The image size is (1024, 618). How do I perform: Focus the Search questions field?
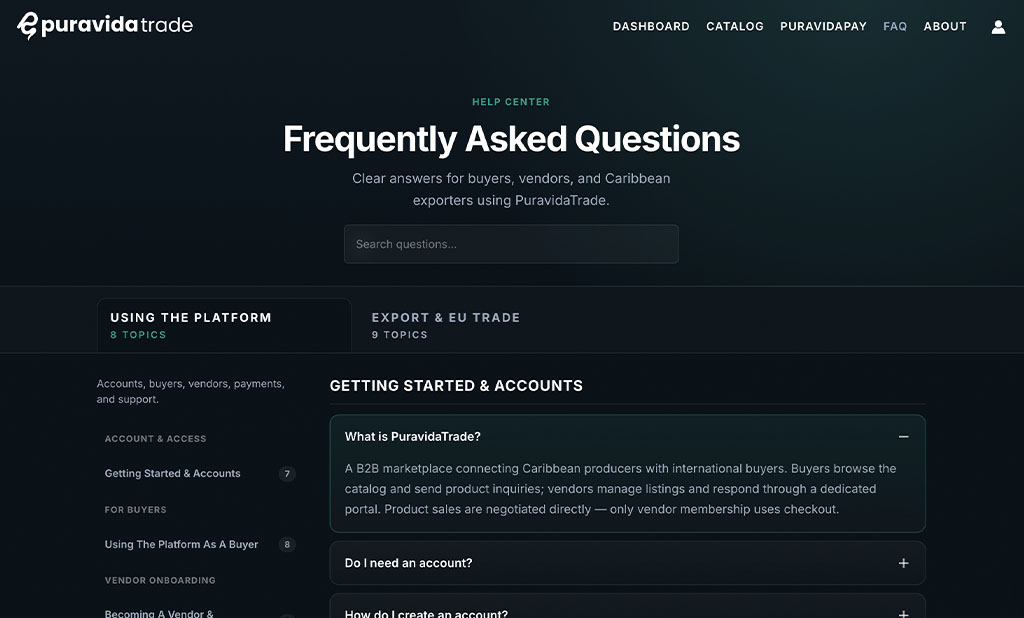[511, 244]
